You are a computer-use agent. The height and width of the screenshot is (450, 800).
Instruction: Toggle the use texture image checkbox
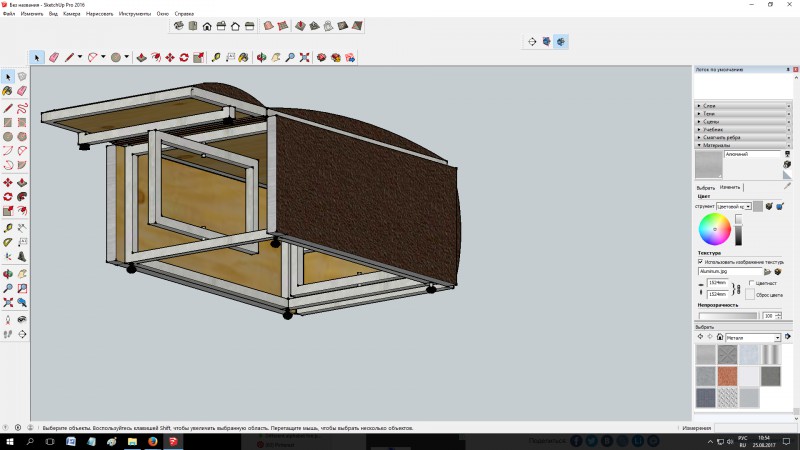(x=700, y=262)
